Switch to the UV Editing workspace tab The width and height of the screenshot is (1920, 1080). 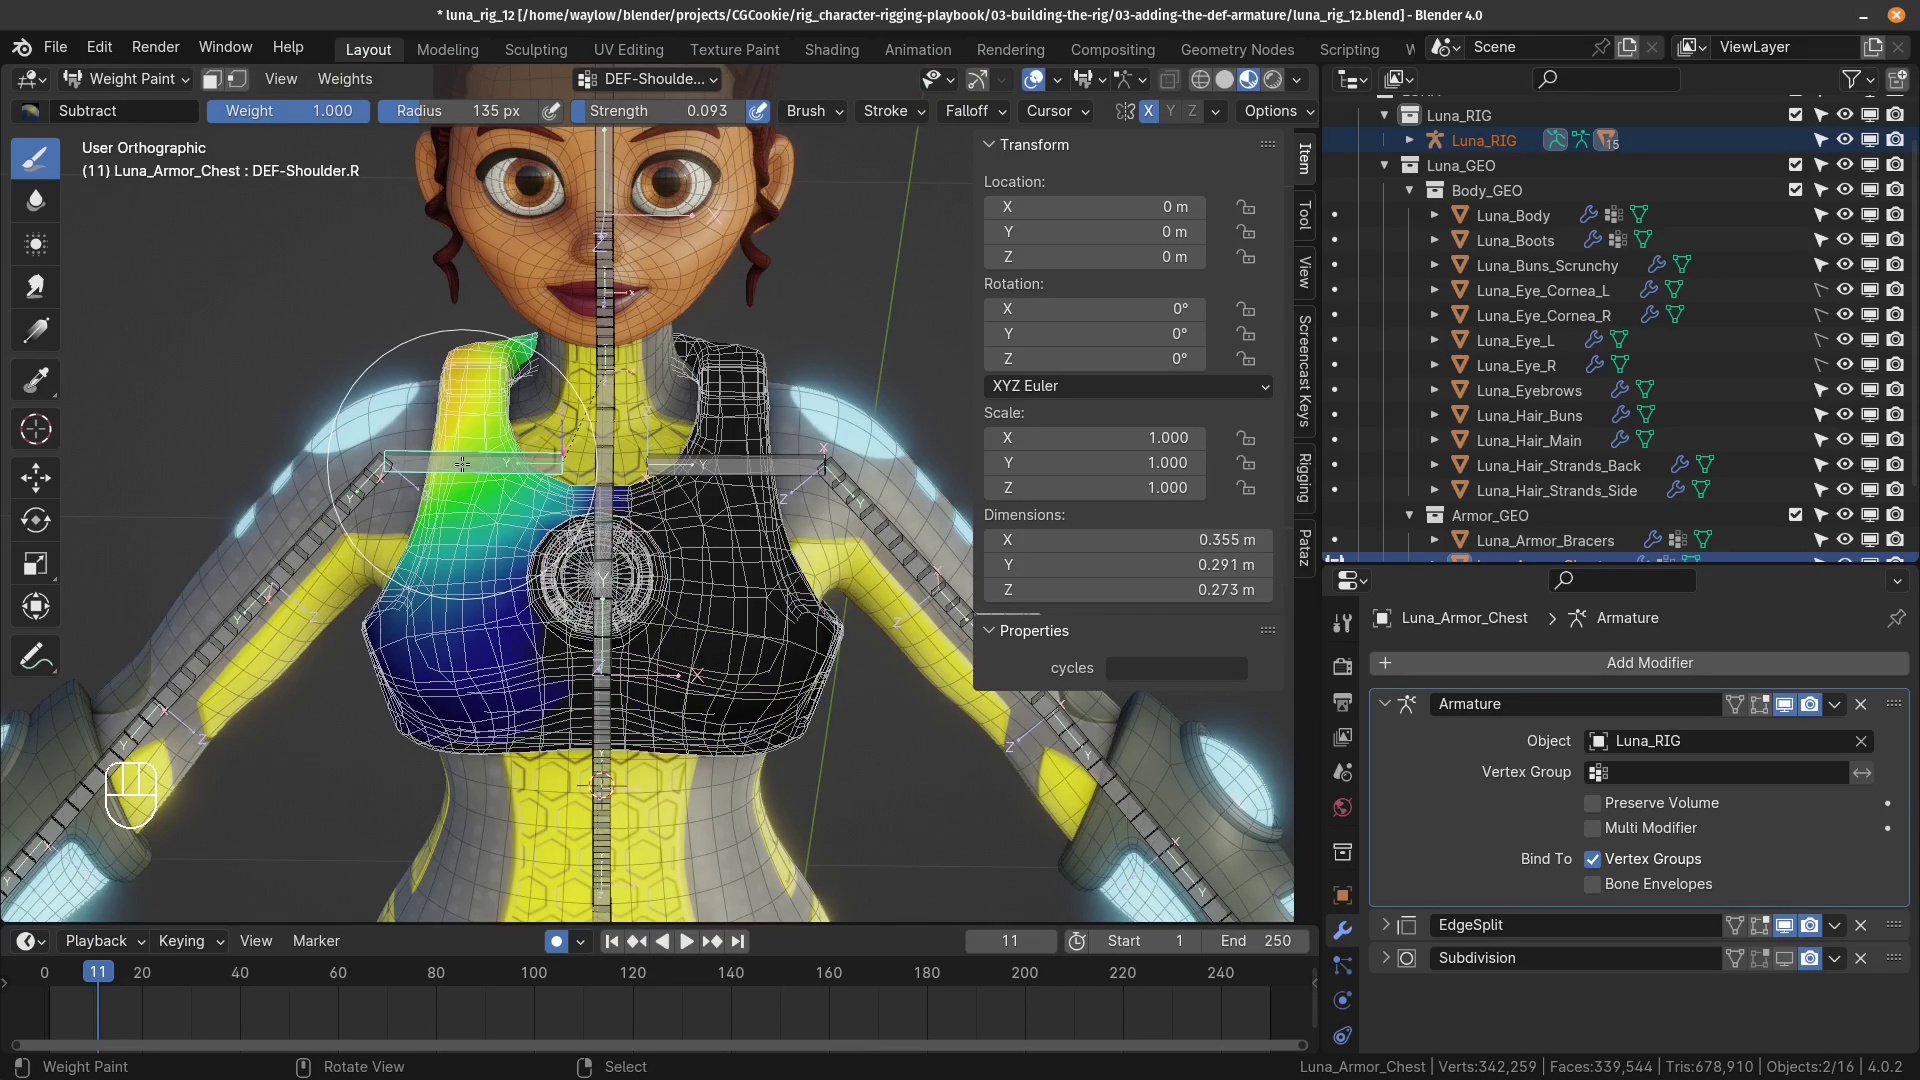pyautogui.click(x=628, y=49)
